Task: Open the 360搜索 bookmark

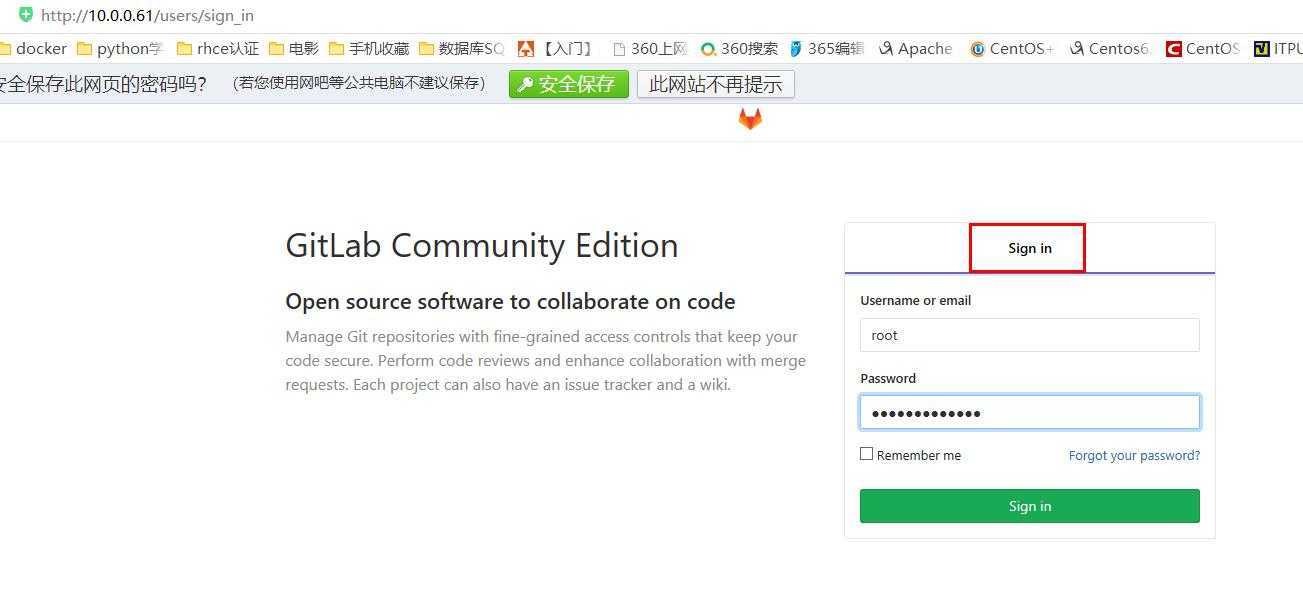Action: coord(739,48)
